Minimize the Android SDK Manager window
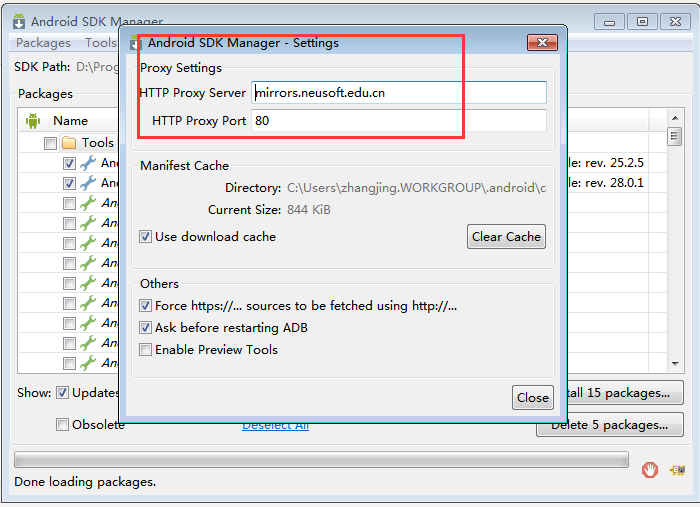This screenshot has height=507, width=700. [609, 21]
